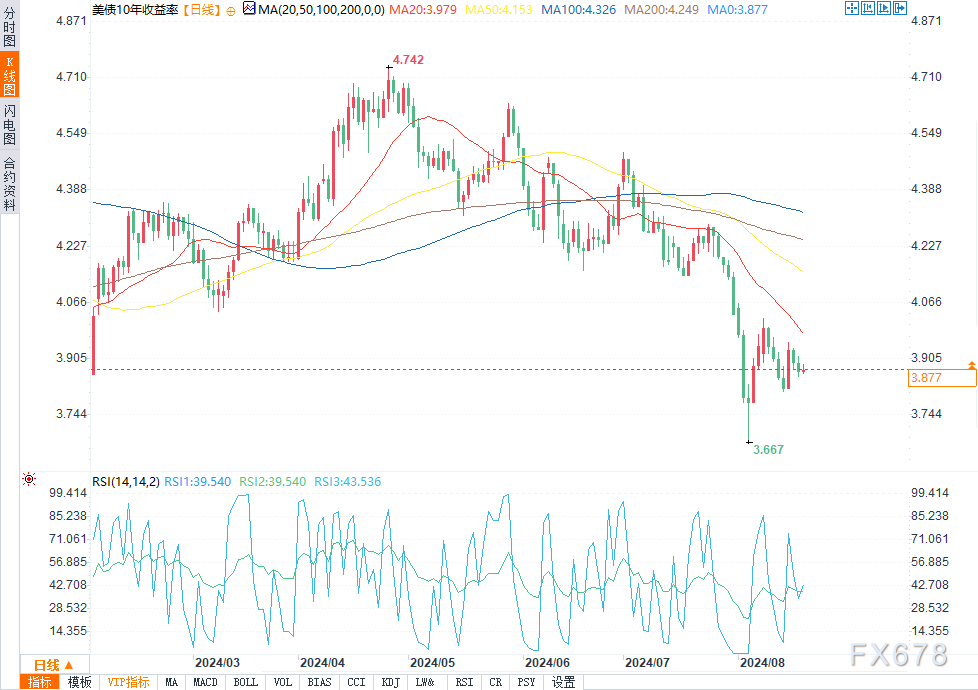The height and width of the screenshot is (690, 978).
Task: Click the crosshair layout icon at top right
Action: point(851,8)
